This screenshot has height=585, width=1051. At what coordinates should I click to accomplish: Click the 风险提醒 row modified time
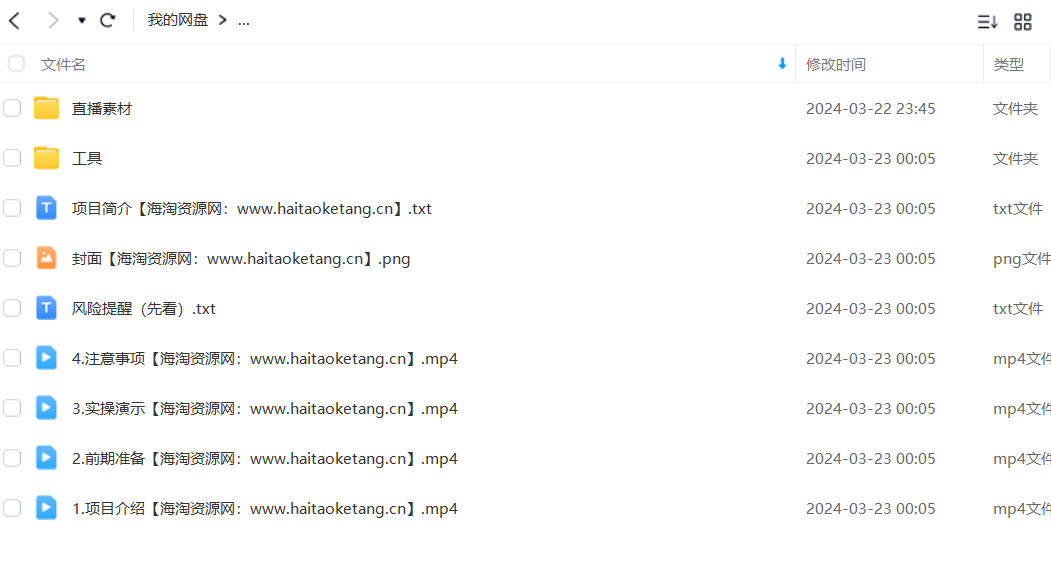(870, 309)
